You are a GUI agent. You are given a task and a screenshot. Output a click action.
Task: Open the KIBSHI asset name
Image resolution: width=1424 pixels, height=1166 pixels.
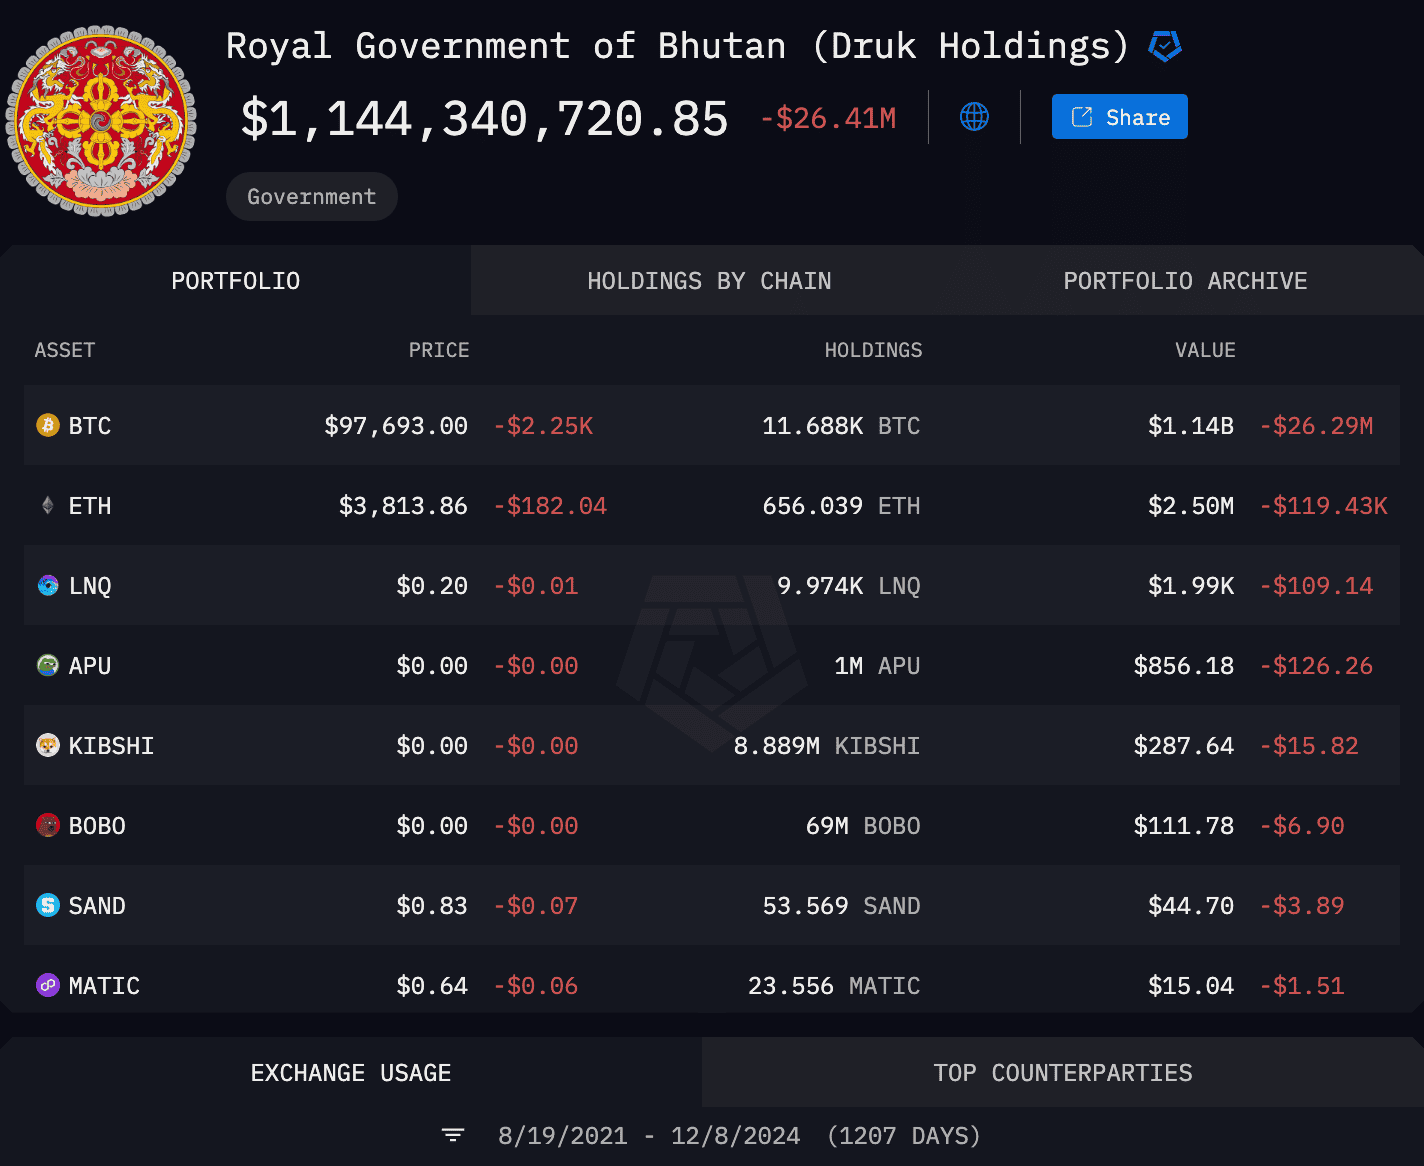[111, 746]
